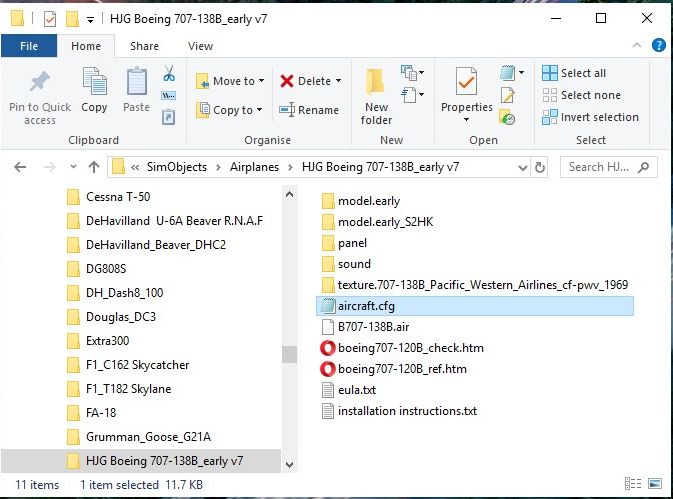
Task: Switch to the View tab
Action: [x=200, y=46]
